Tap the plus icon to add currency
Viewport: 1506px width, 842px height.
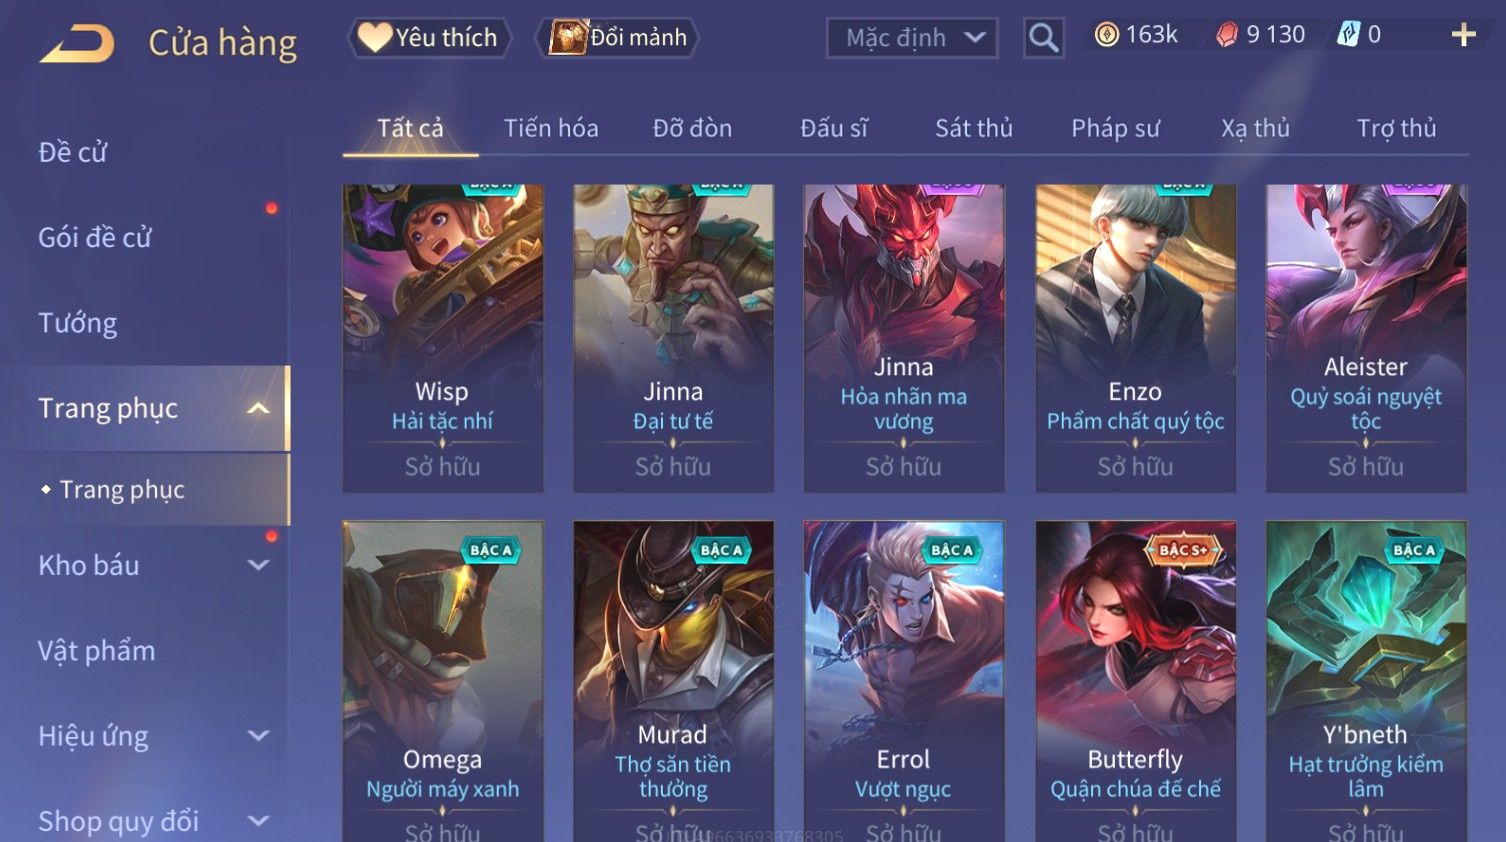click(x=1463, y=35)
